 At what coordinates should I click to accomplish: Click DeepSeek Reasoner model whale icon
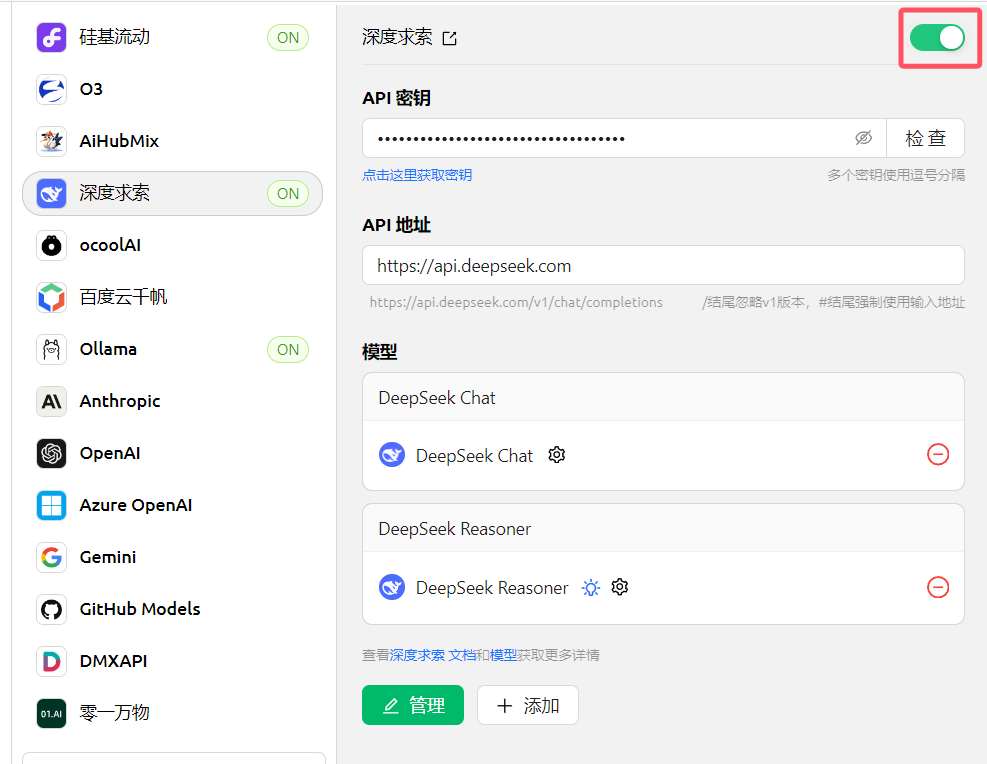[392, 587]
